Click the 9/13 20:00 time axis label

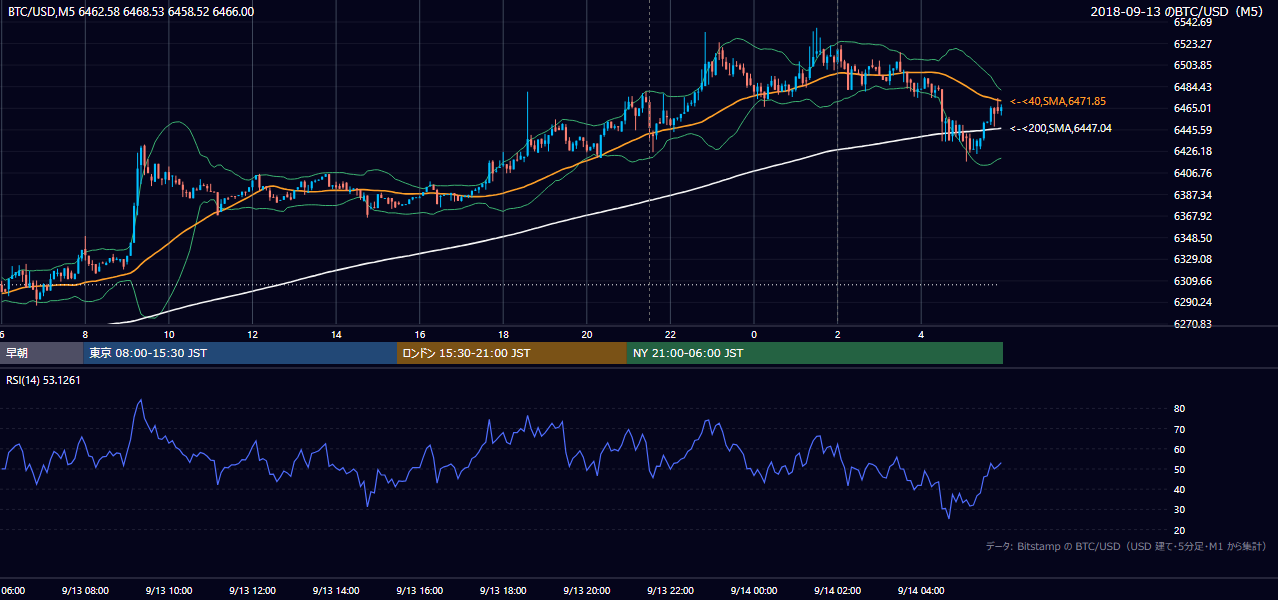pos(587,590)
